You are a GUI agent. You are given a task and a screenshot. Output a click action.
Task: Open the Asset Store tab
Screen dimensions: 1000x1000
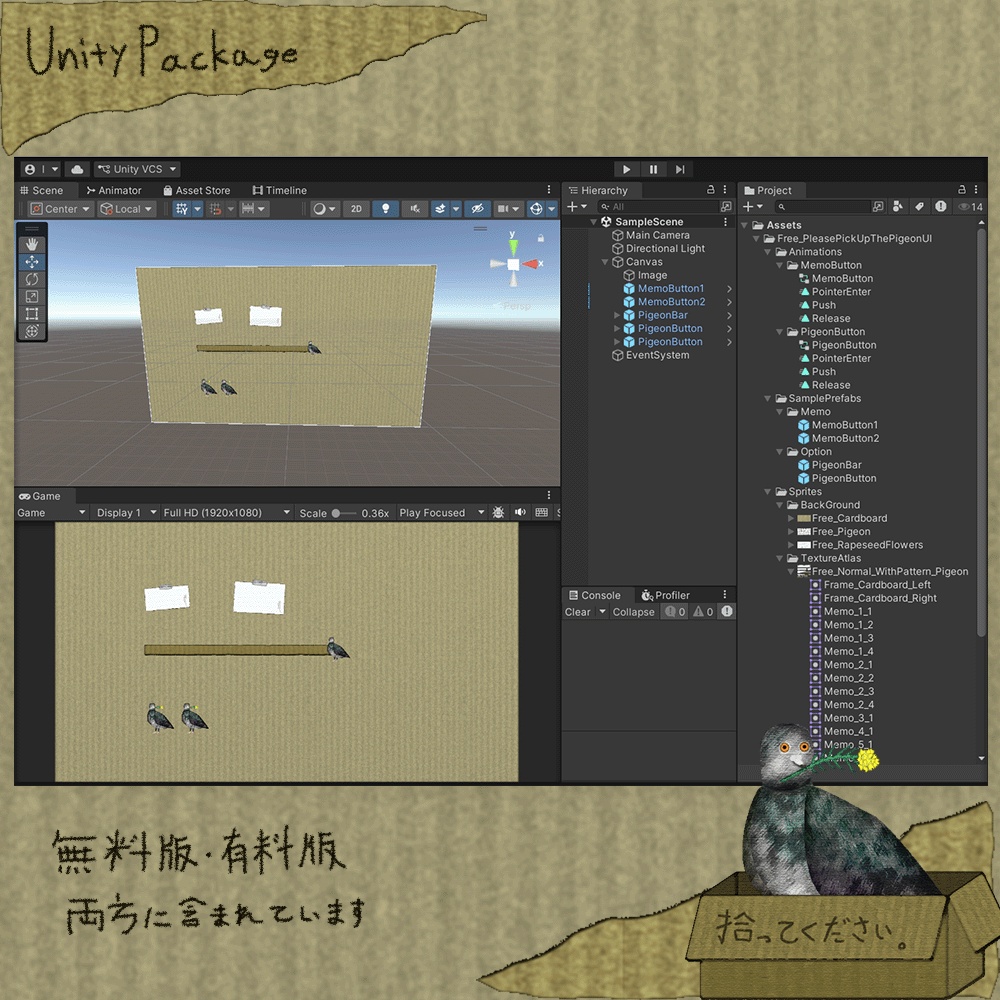click(x=197, y=190)
